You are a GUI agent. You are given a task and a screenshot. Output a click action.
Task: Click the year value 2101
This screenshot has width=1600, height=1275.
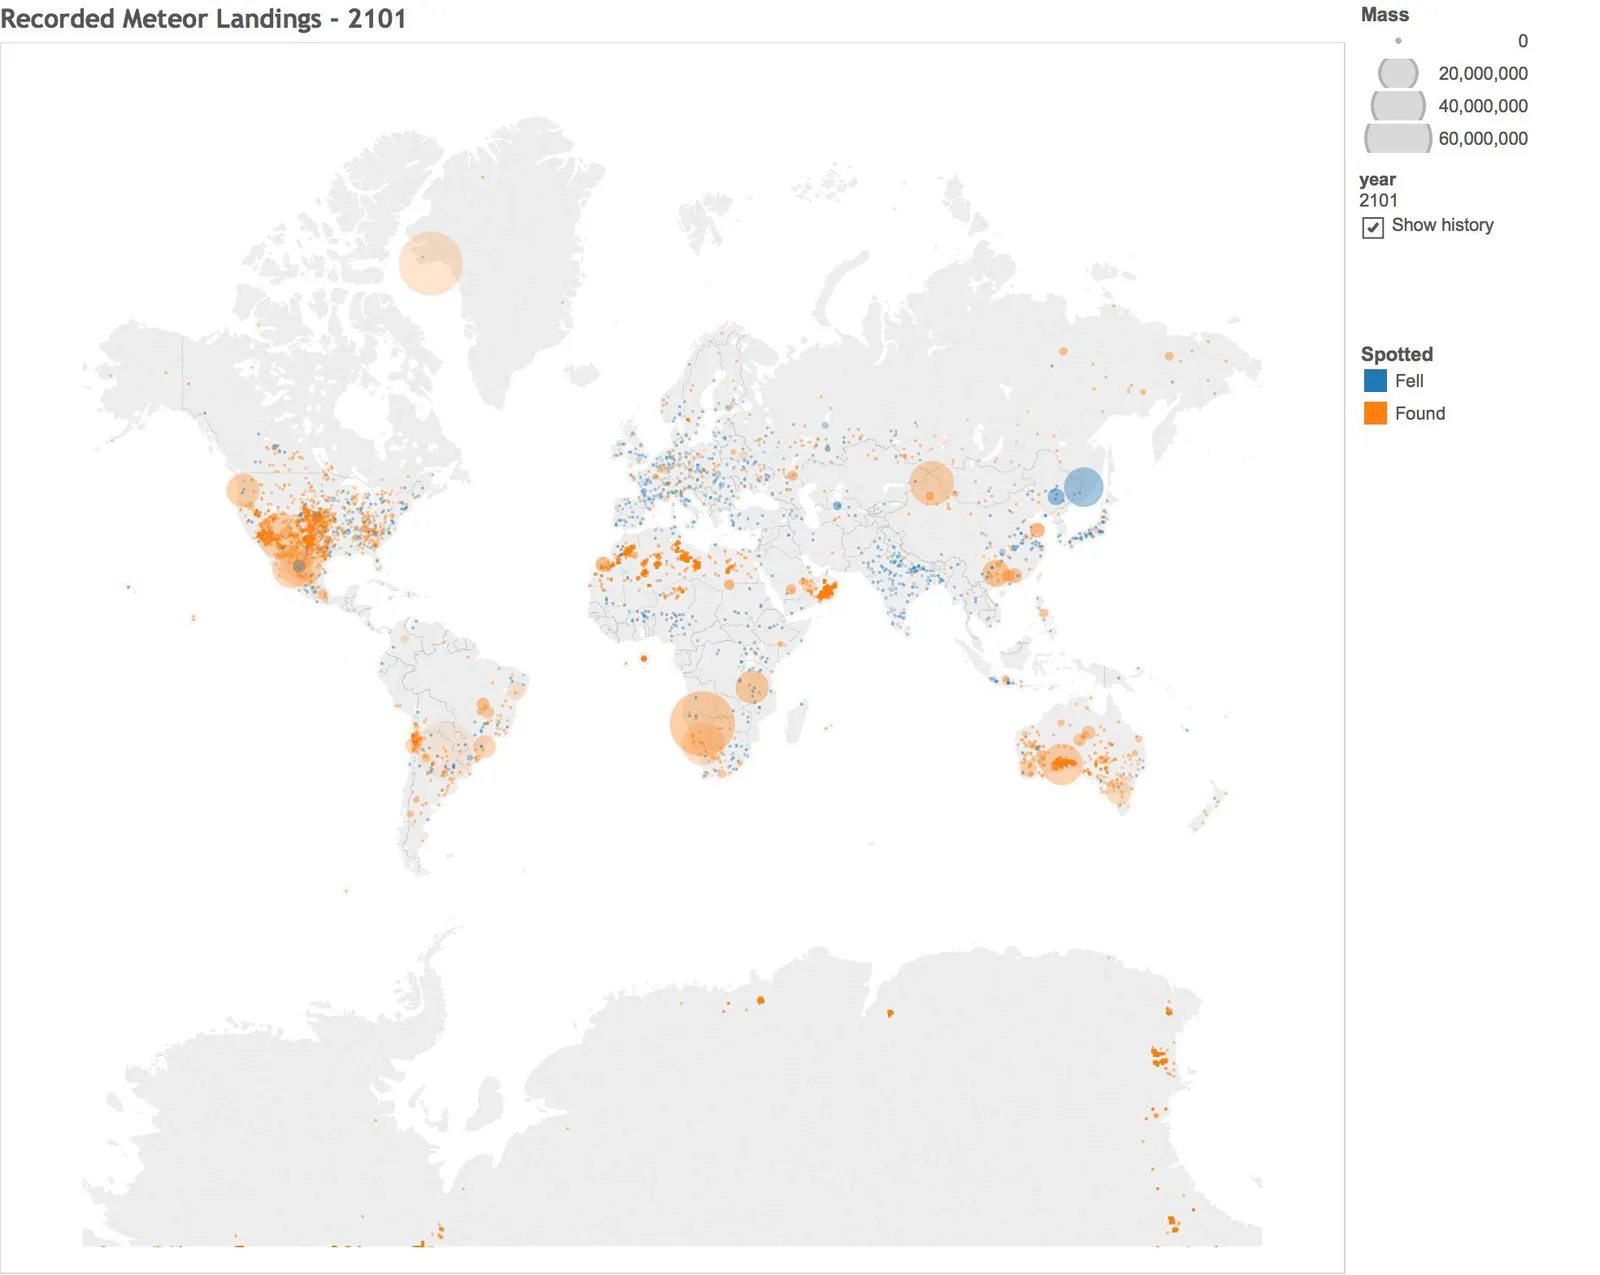tap(1378, 200)
